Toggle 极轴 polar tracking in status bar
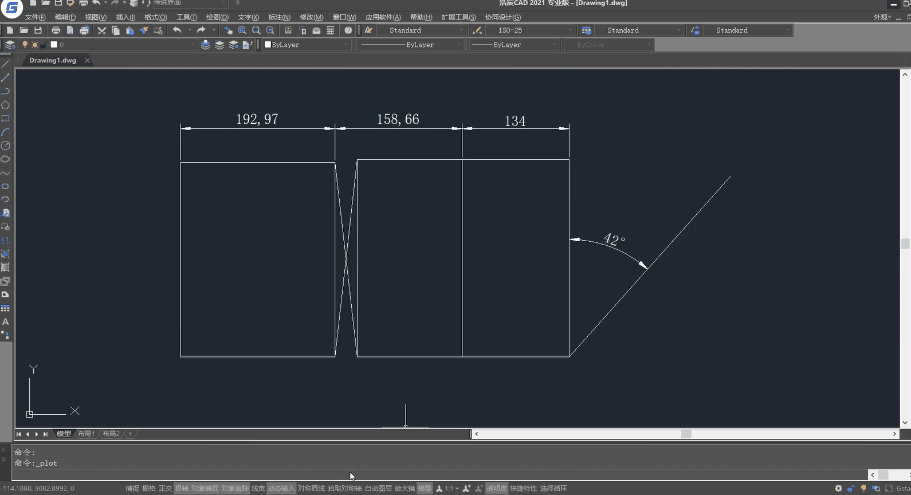Screen dimensions: 911x495 pyautogui.click(x=182, y=489)
